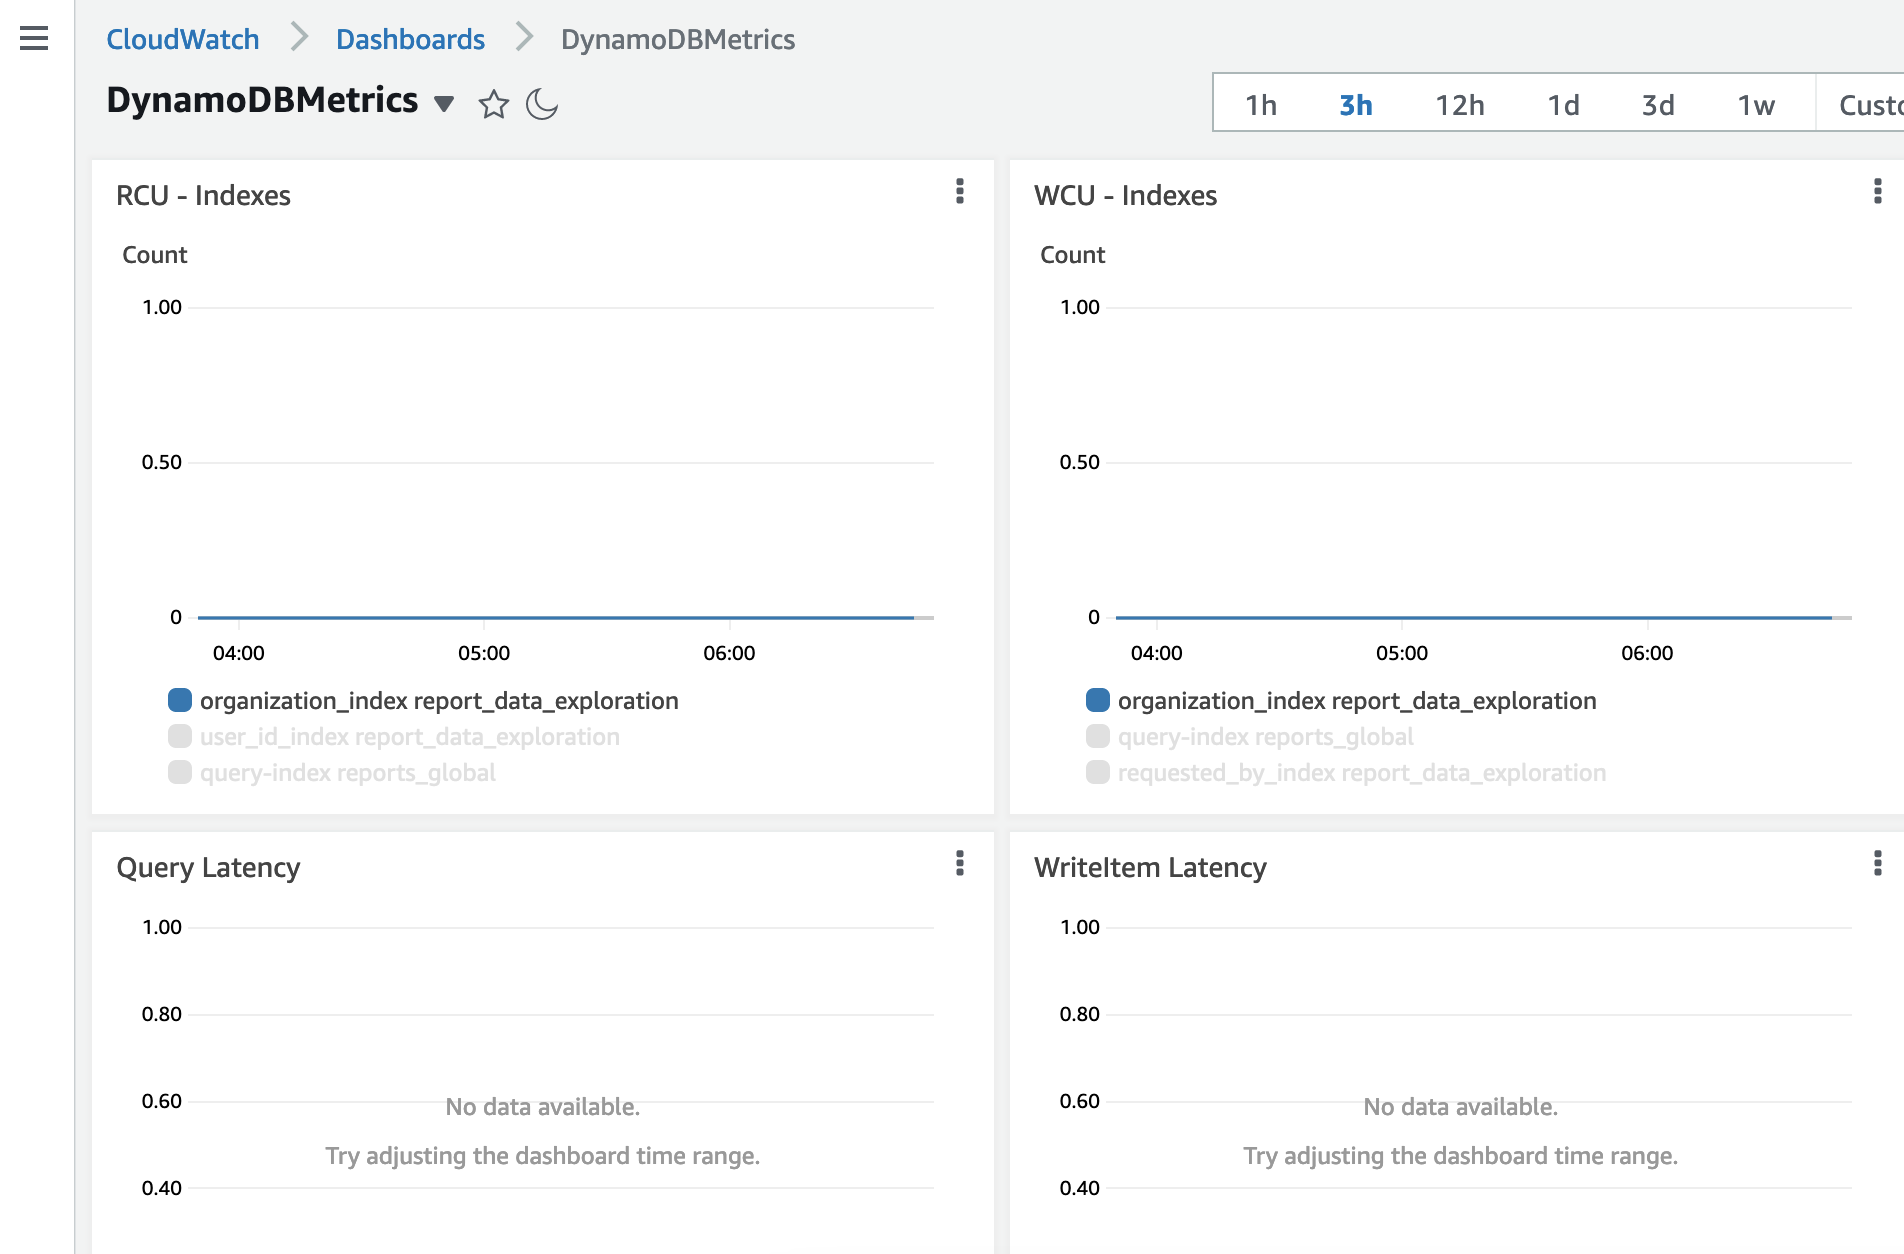Open the hamburger navigation menu
The height and width of the screenshot is (1254, 1904).
click(x=34, y=39)
